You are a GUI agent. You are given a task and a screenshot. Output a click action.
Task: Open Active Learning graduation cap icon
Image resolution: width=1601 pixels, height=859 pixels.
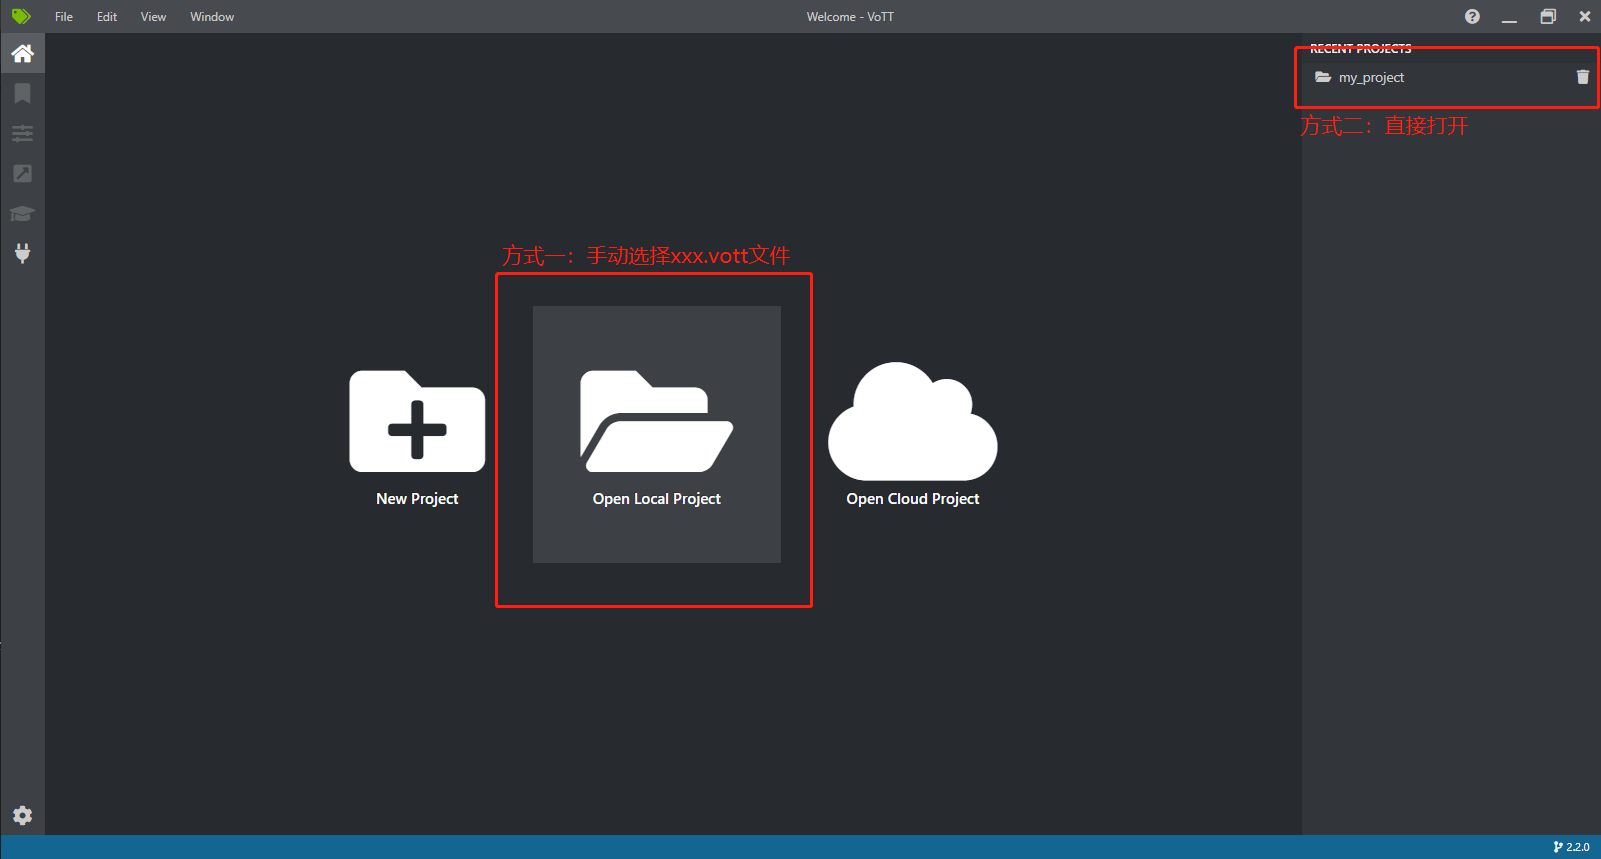(x=22, y=213)
